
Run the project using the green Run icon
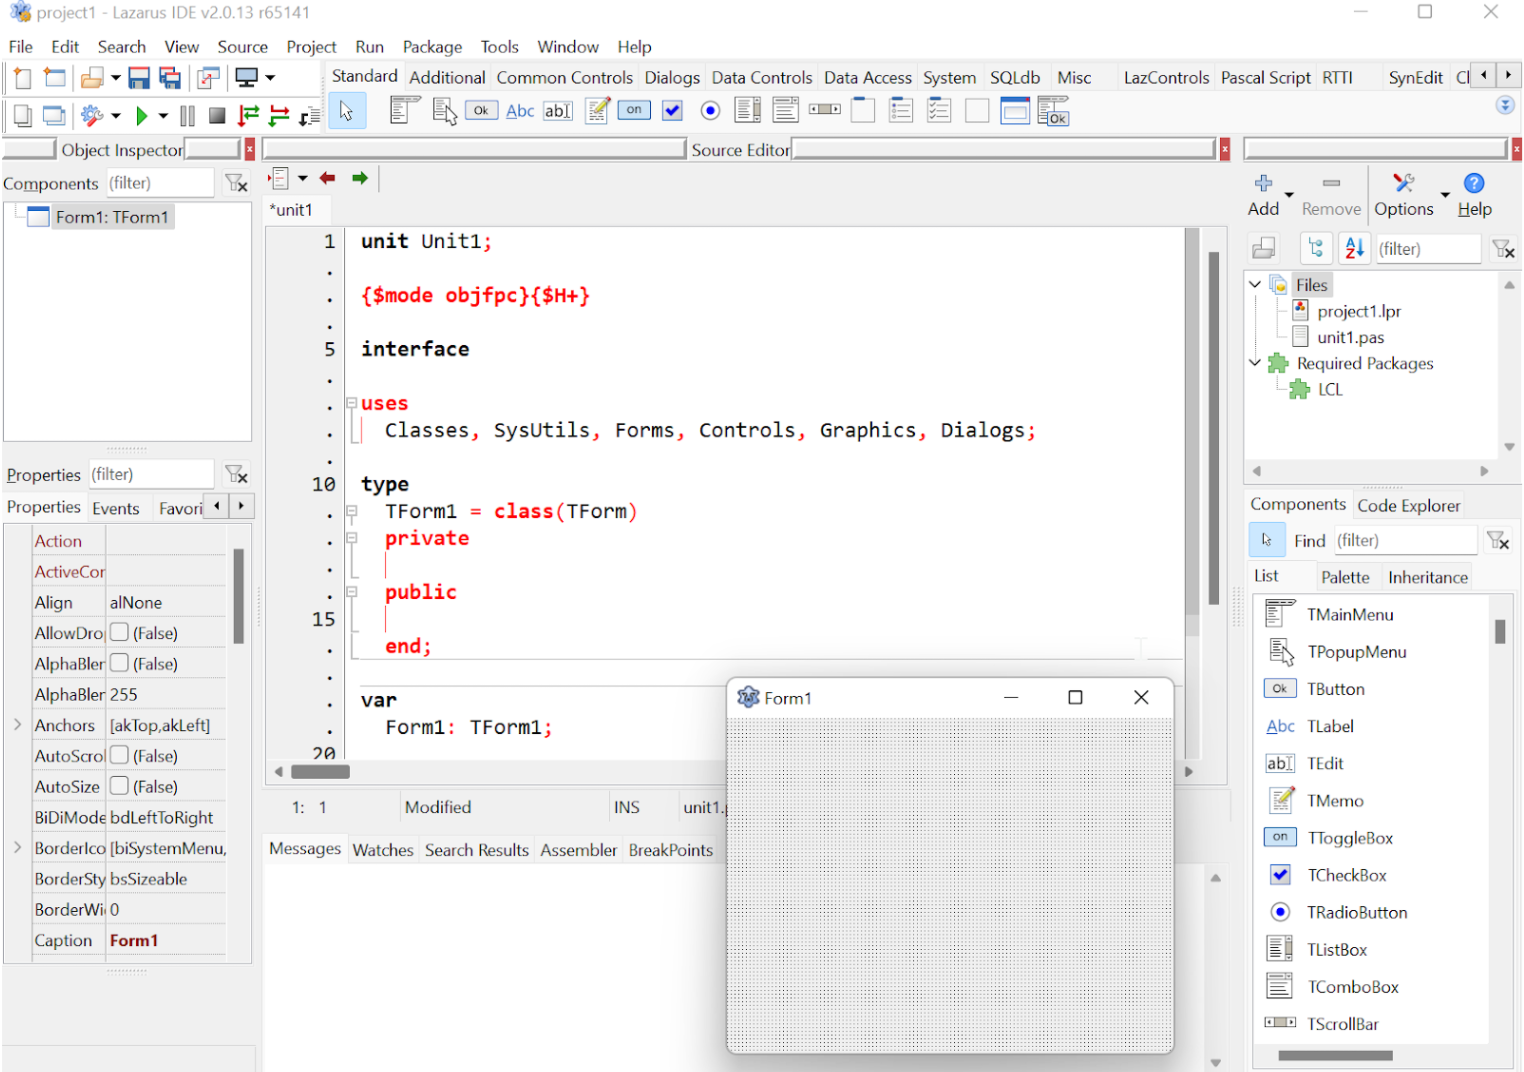141,115
